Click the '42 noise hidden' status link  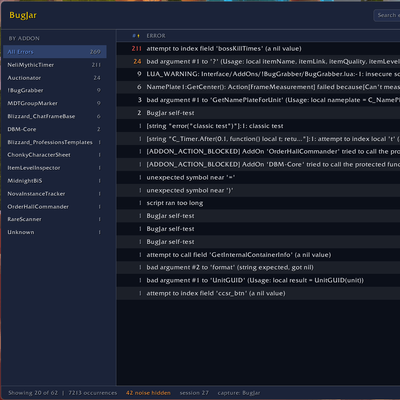pyautogui.click(x=148, y=393)
